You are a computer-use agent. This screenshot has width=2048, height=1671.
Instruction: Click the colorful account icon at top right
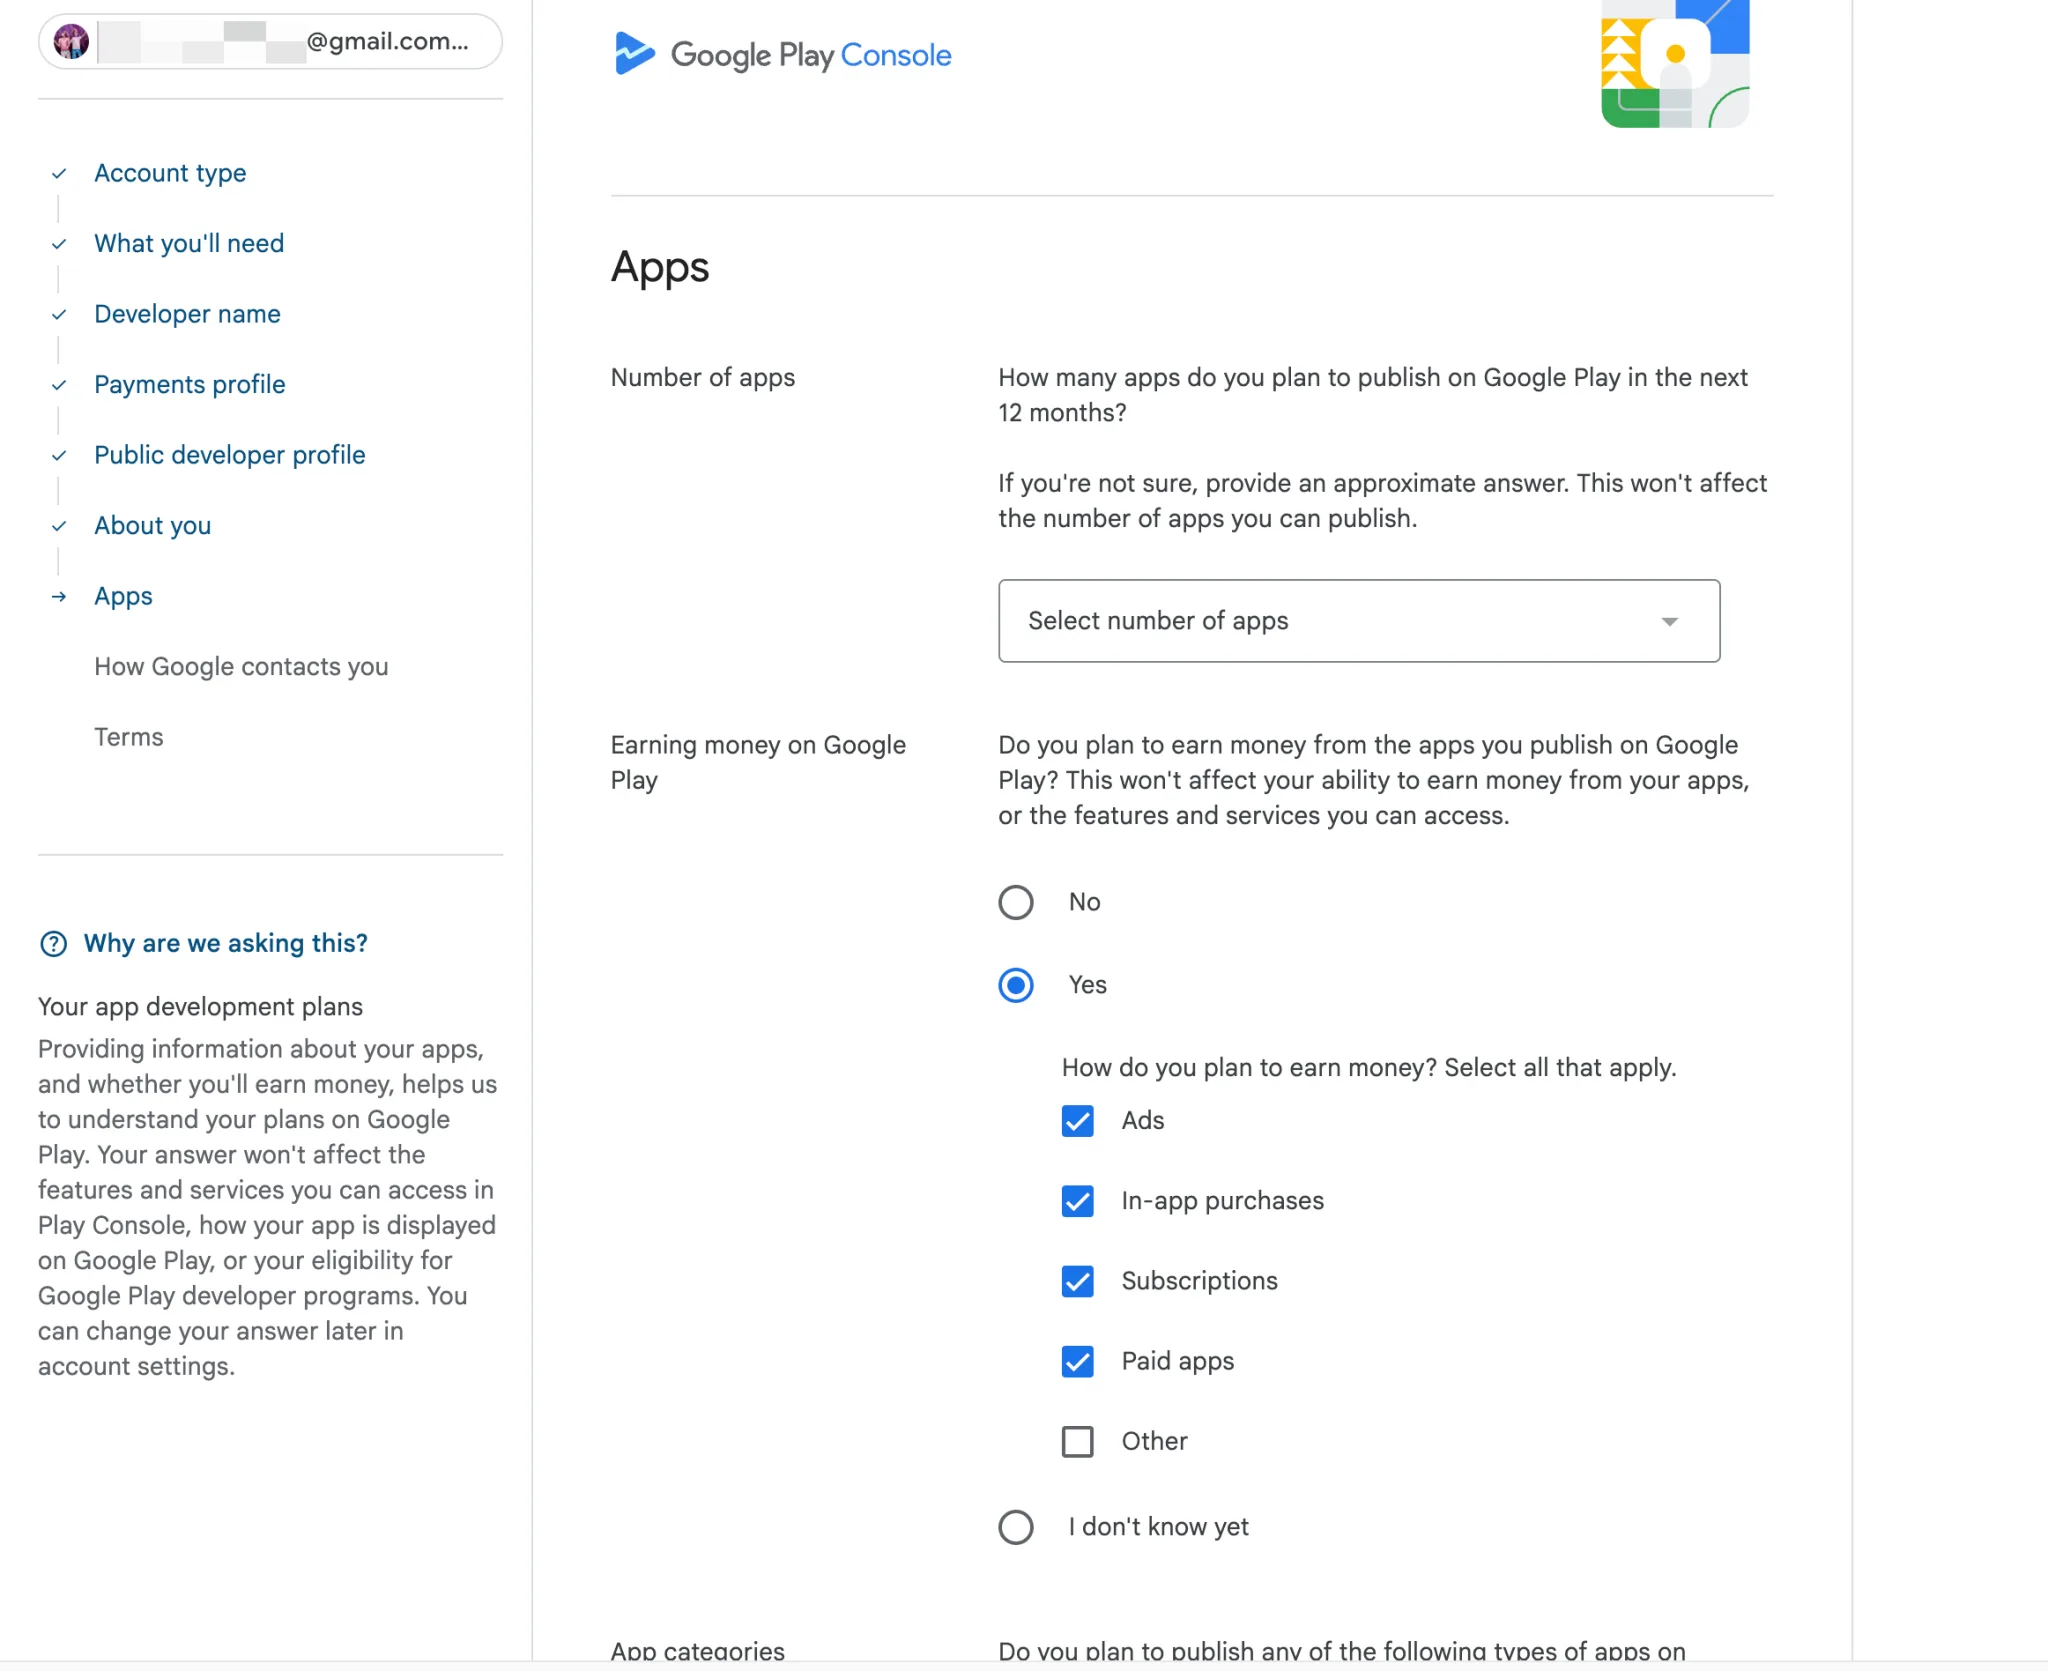pos(1674,64)
